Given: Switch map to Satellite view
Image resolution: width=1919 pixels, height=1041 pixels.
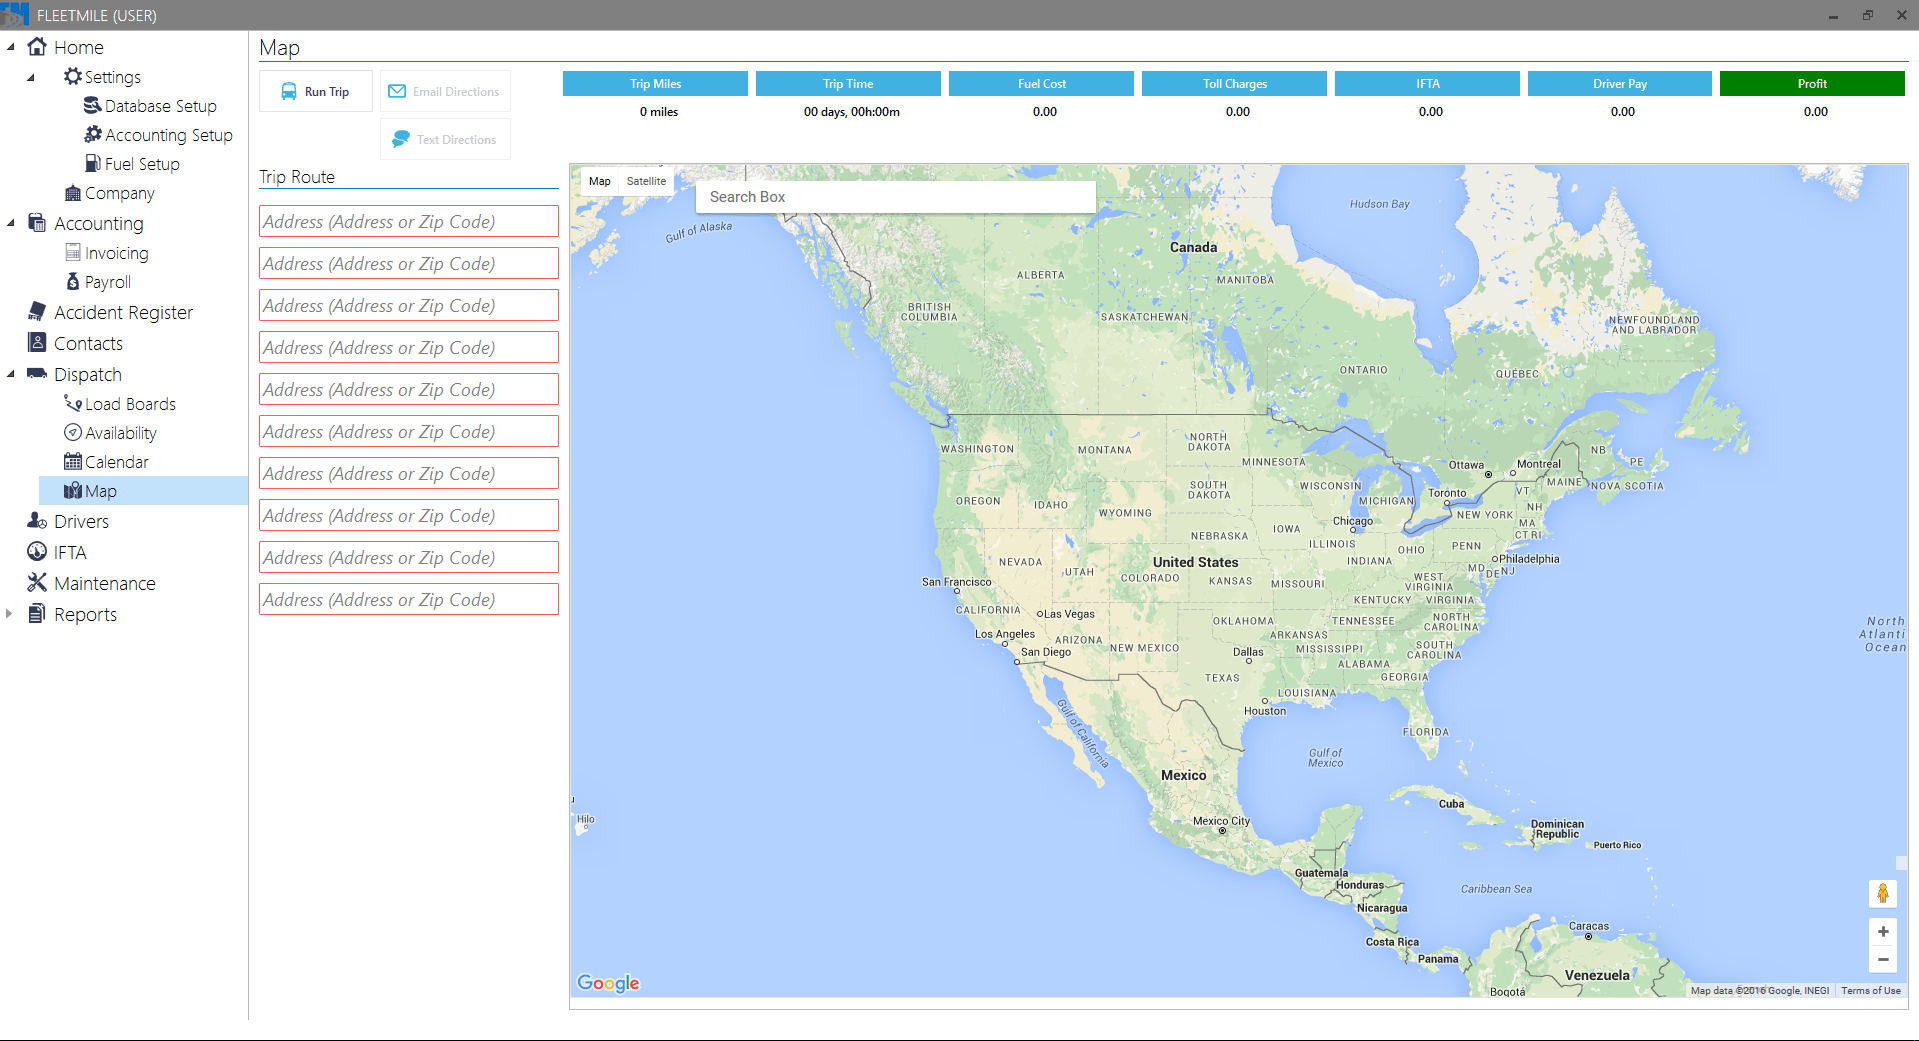Looking at the screenshot, I should click(x=646, y=181).
